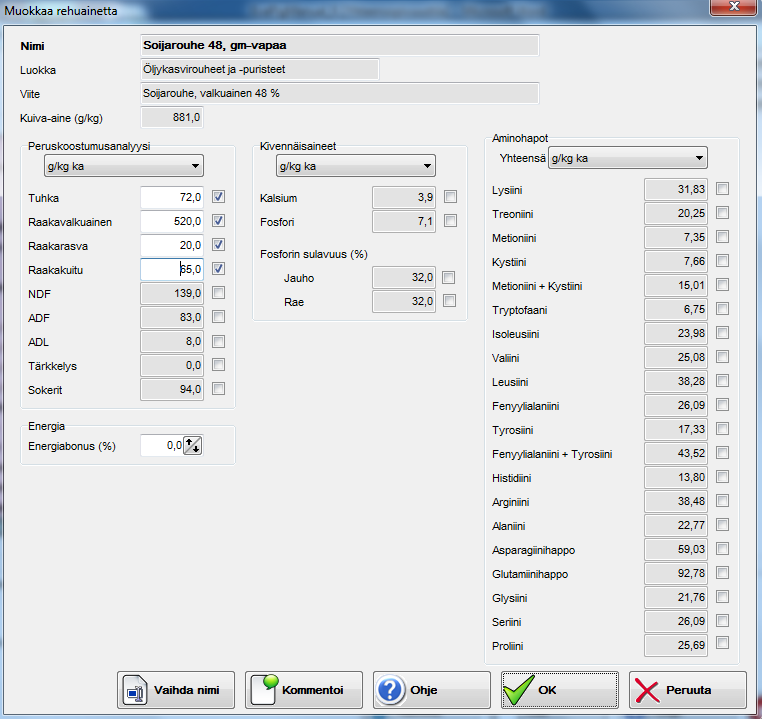Screen dimensions: 762x719
Task: Open help with the Ohje label
Action: click(x=424, y=690)
